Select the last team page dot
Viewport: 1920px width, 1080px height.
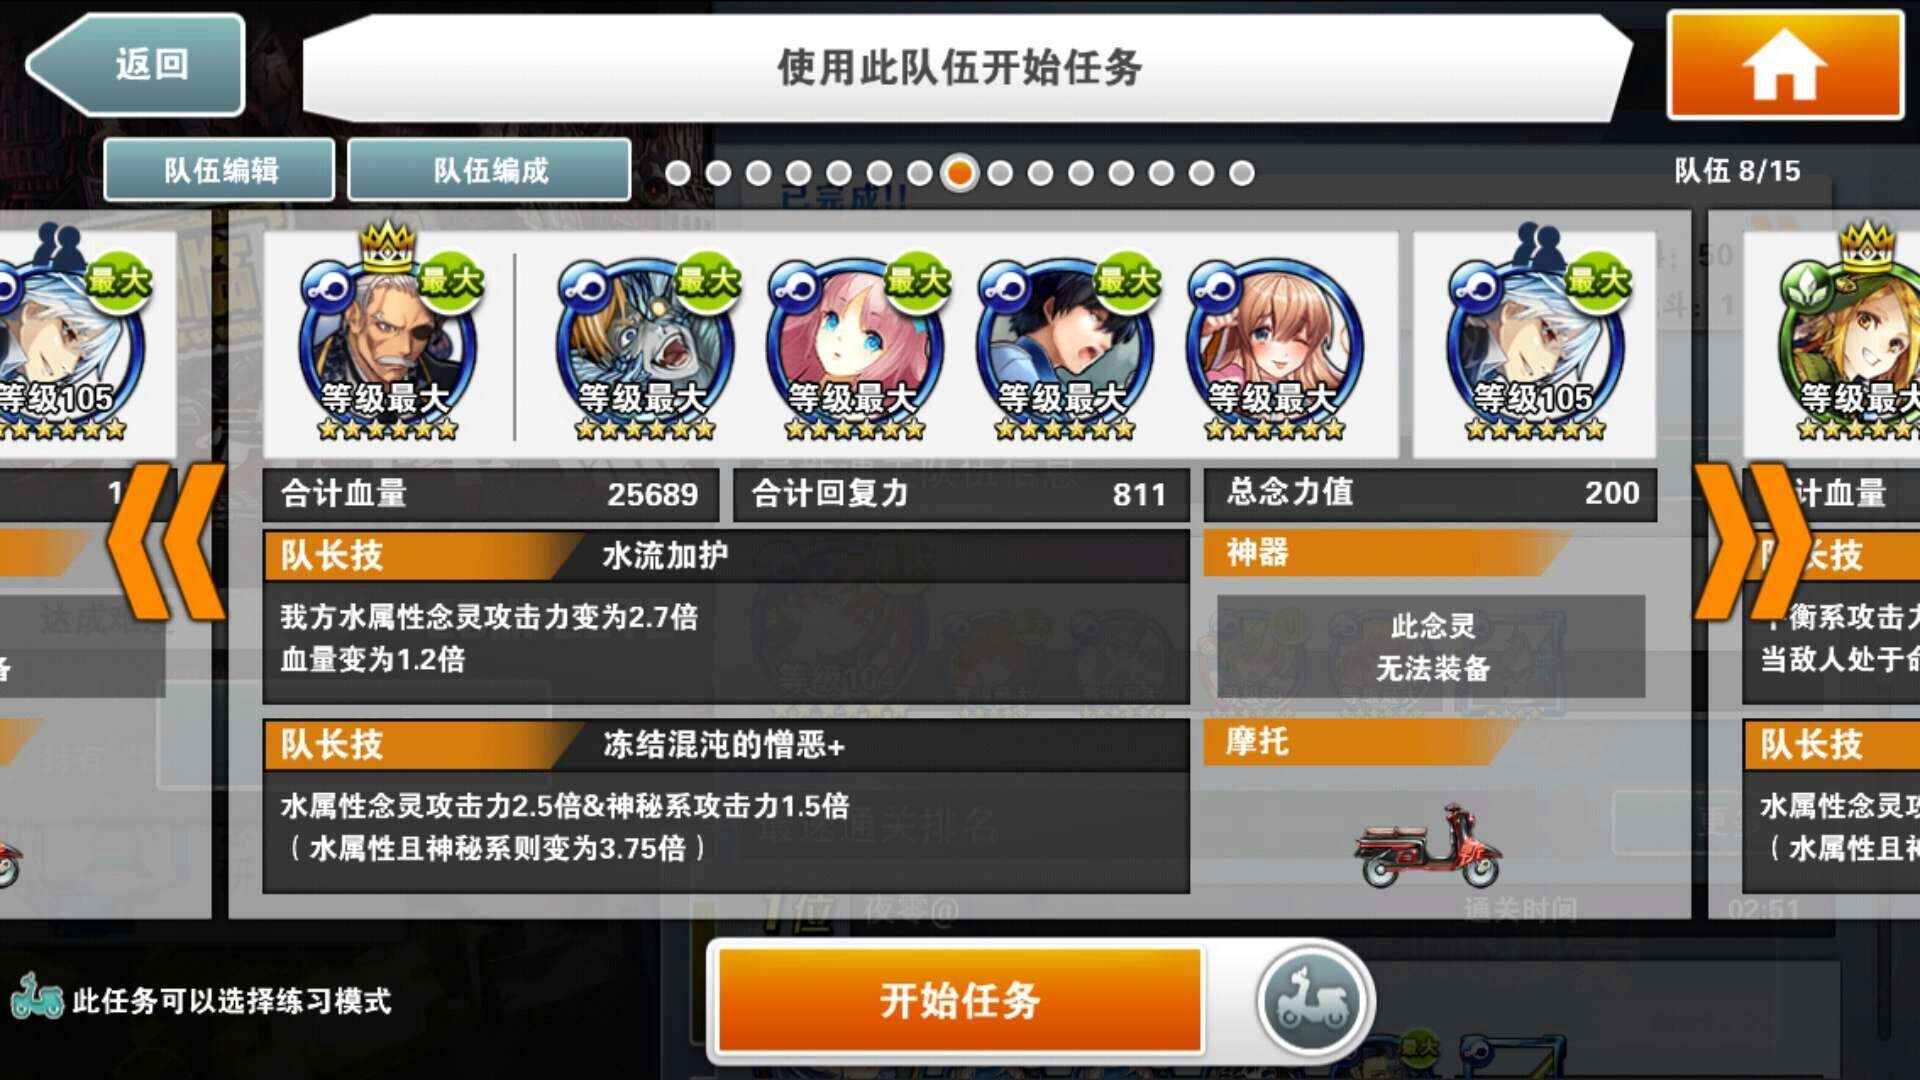(1241, 173)
